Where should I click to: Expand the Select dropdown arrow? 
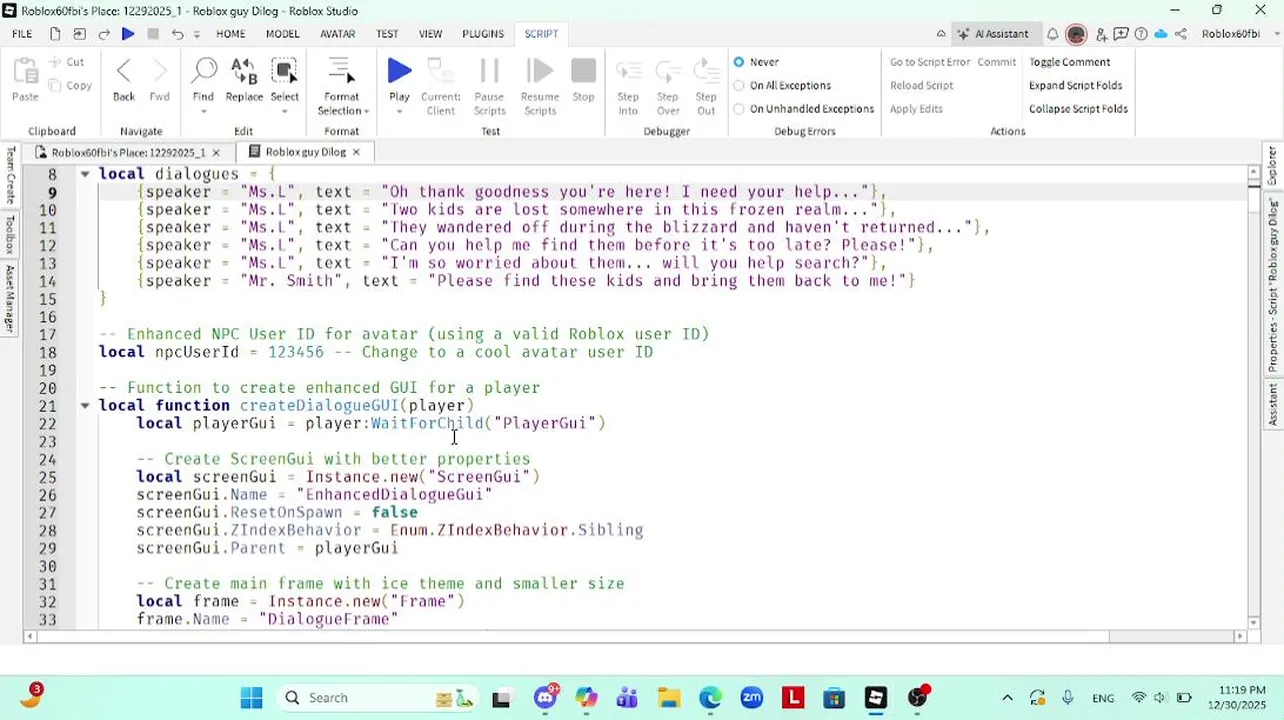pyautogui.click(x=285, y=111)
